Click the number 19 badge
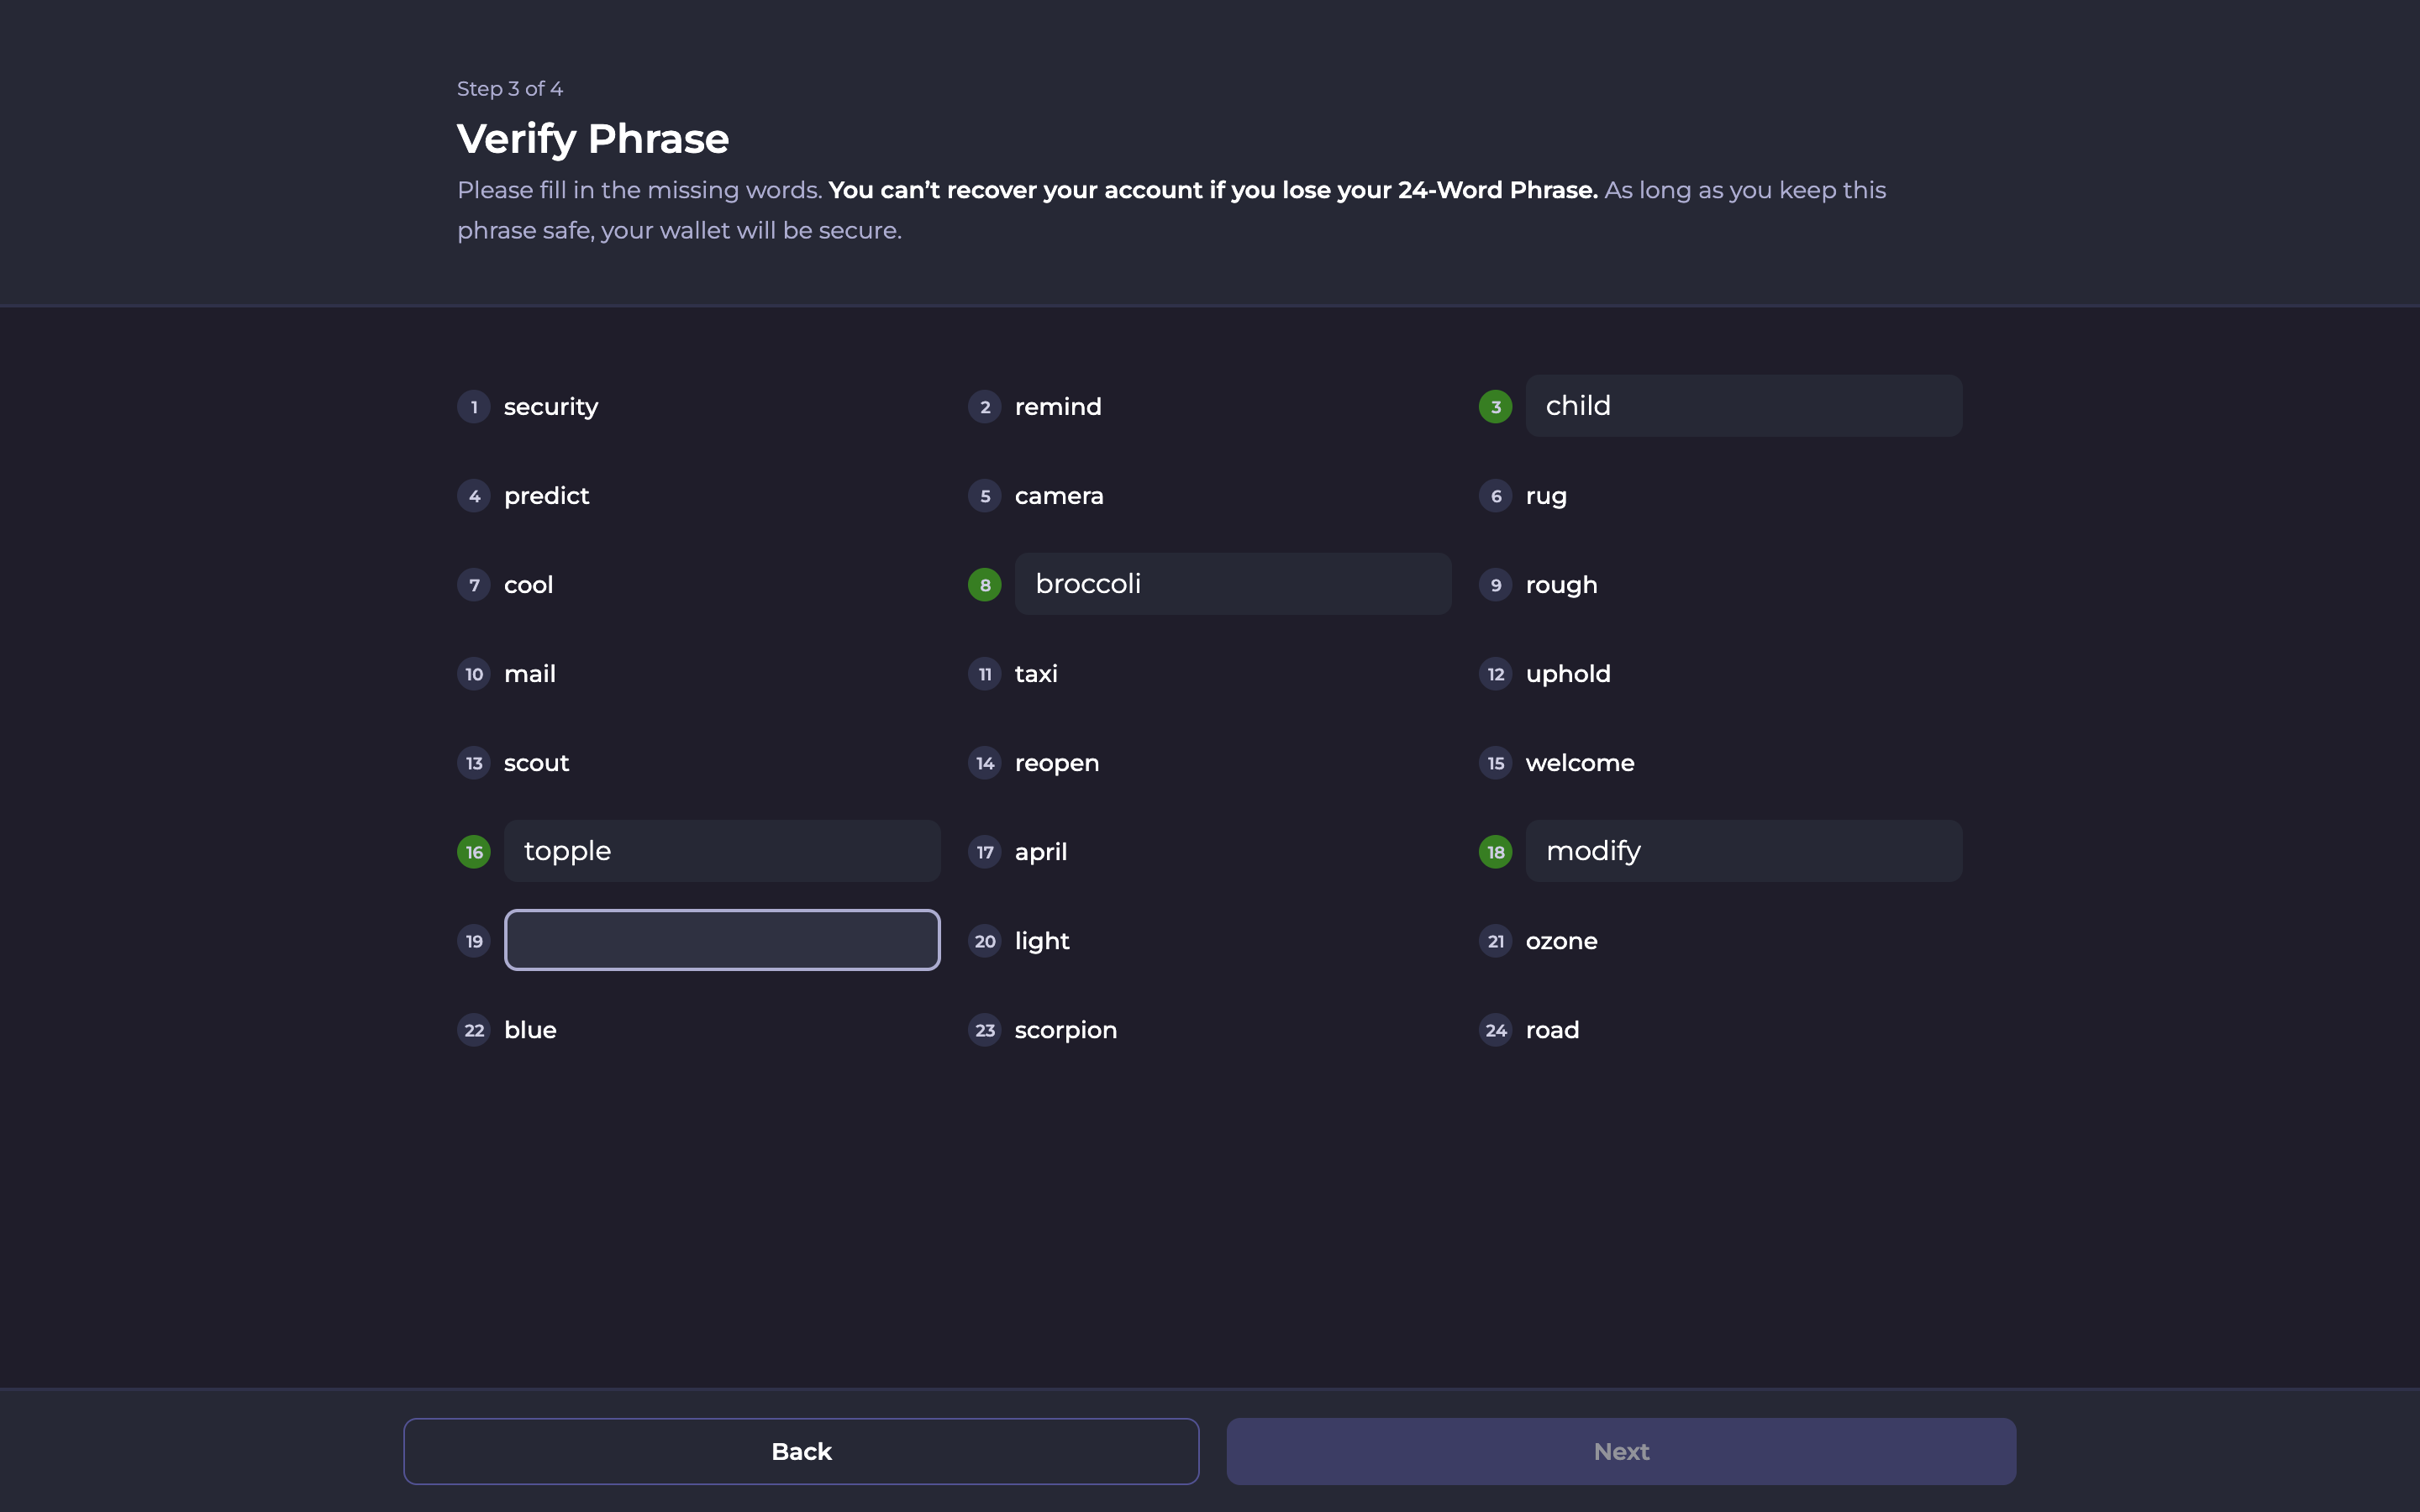 click(x=474, y=941)
